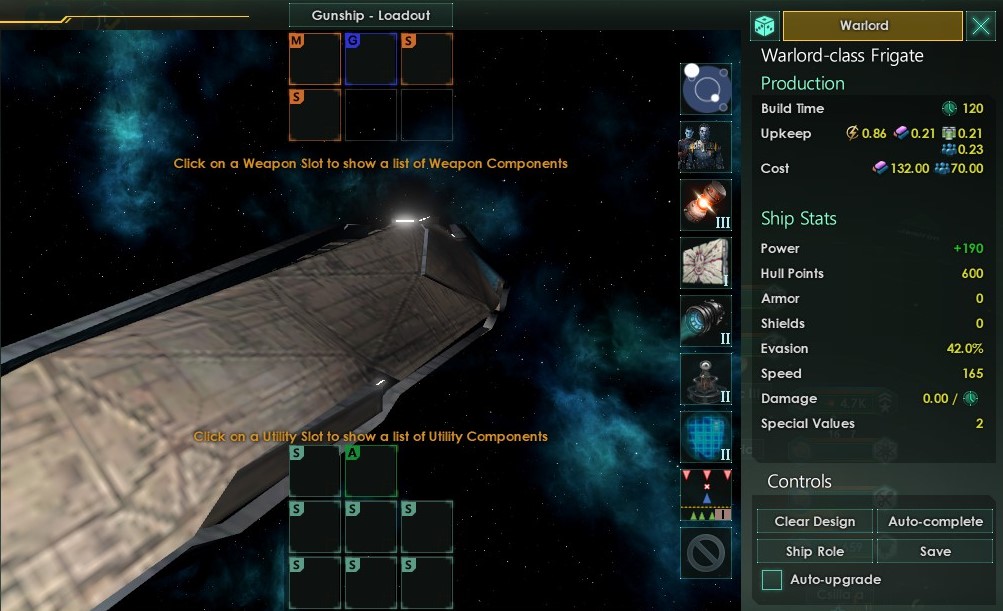Open the Ship Role selector
The width and height of the screenshot is (1003, 611).
click(x=814, y=551)
